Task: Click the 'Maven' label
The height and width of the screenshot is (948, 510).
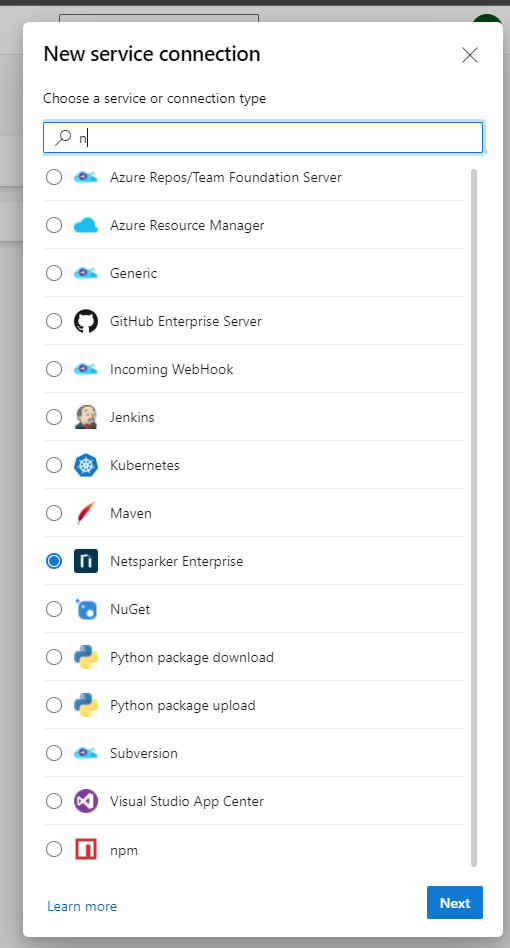Action: pyautogui.click(x=131, y=513)
